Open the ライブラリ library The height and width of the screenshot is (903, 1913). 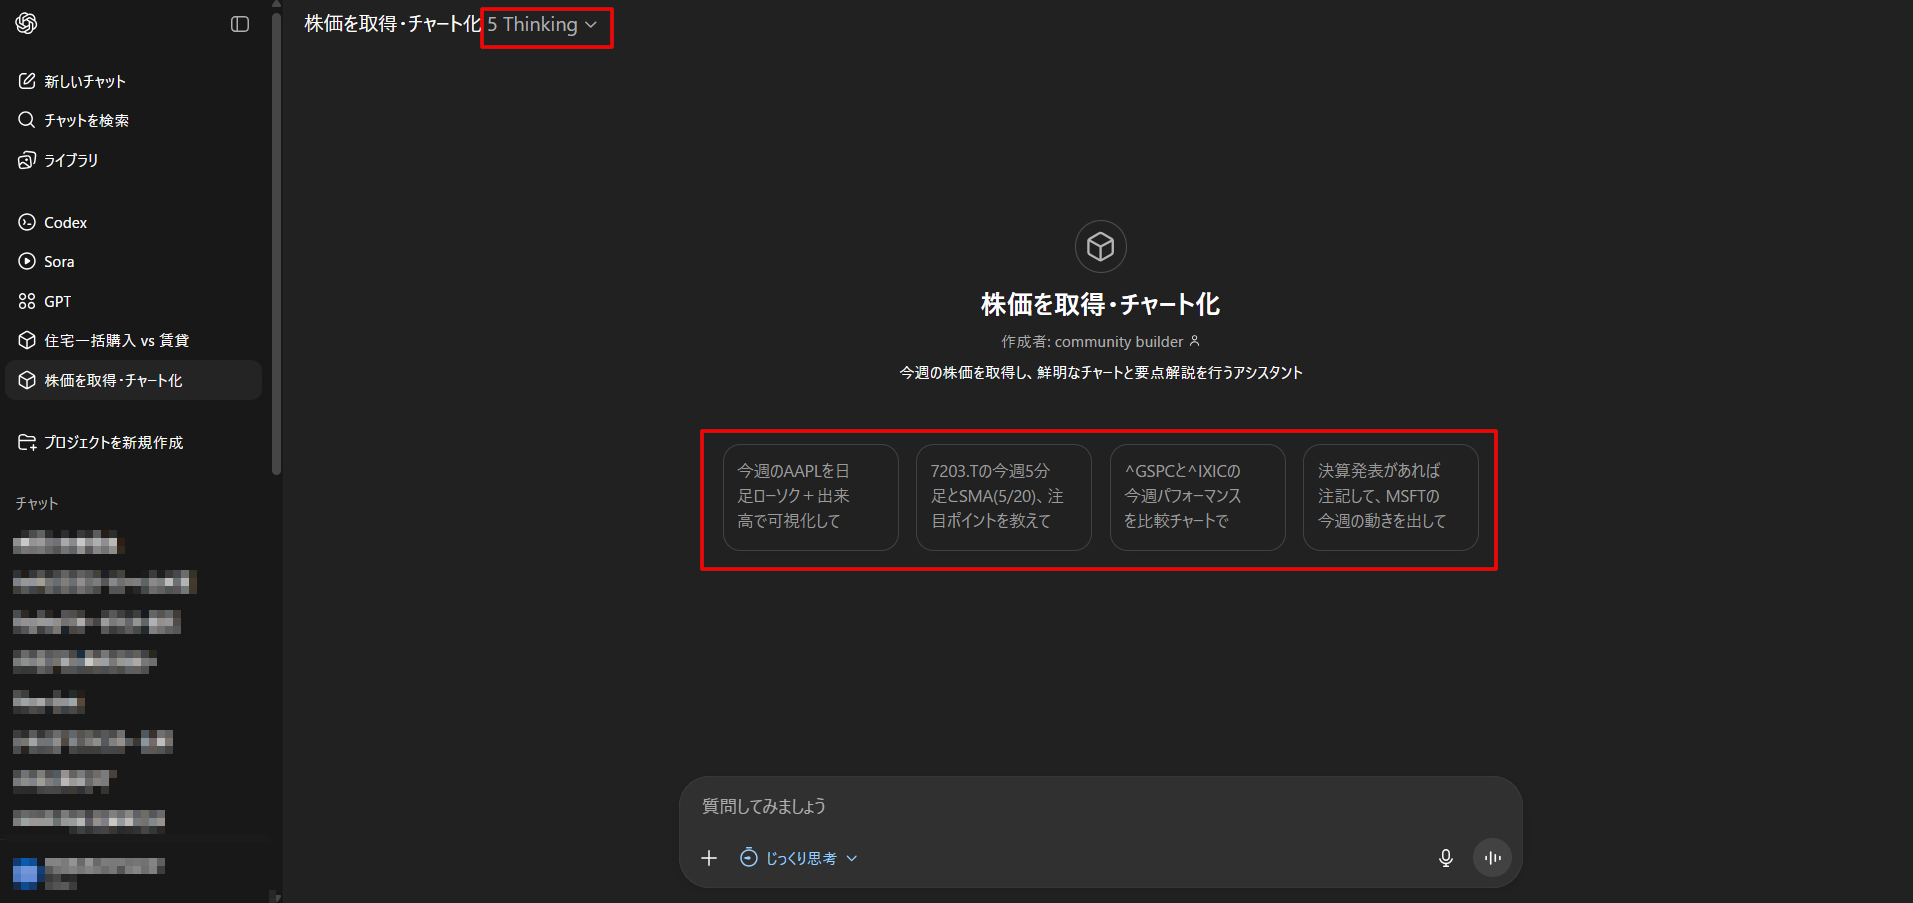(x=70, y=160)
